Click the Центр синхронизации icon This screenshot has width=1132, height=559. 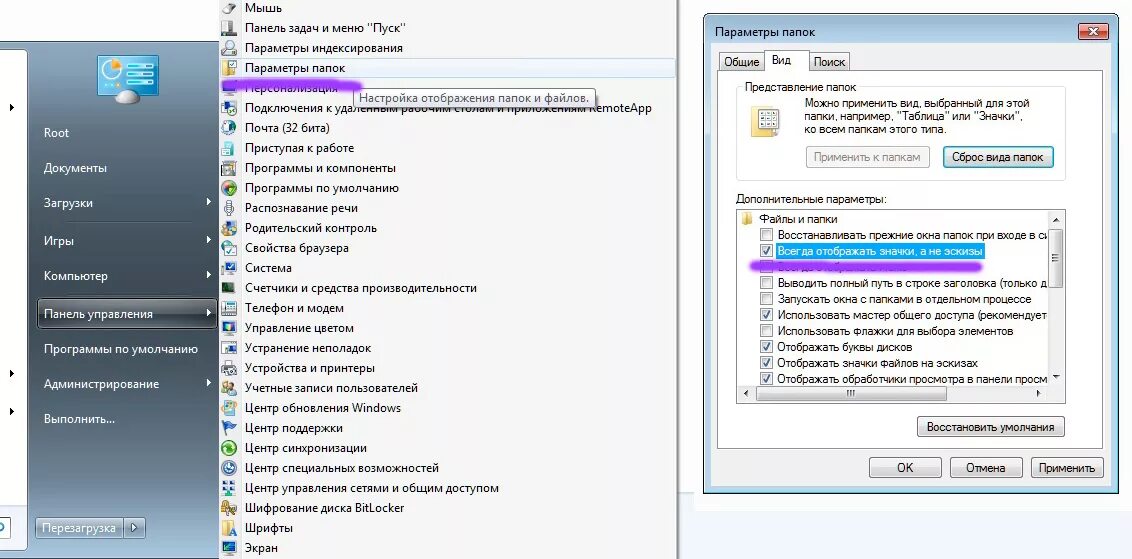point(229,448)
